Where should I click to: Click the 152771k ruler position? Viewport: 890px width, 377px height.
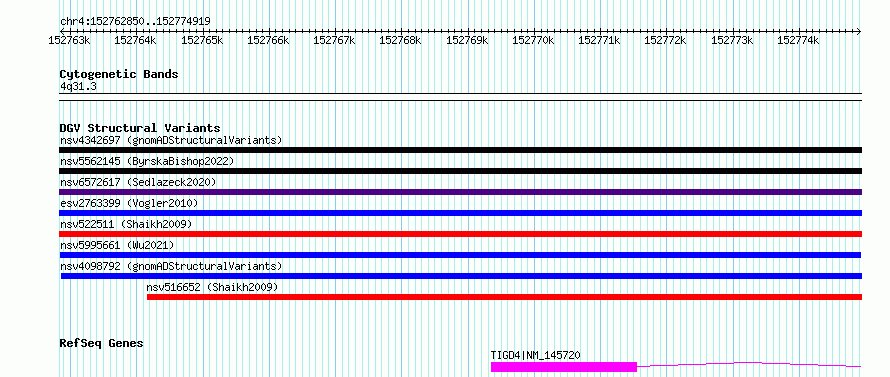[x=599, y=40]
